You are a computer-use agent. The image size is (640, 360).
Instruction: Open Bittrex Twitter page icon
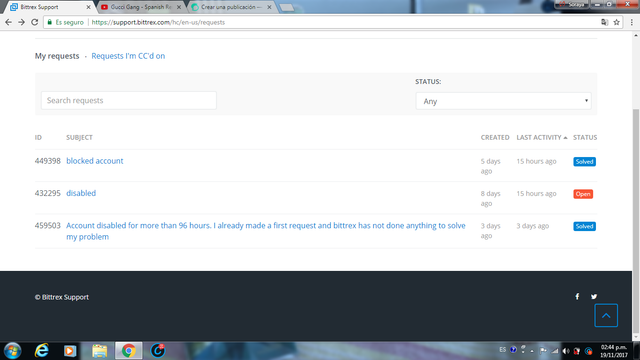tap(594, 297)
